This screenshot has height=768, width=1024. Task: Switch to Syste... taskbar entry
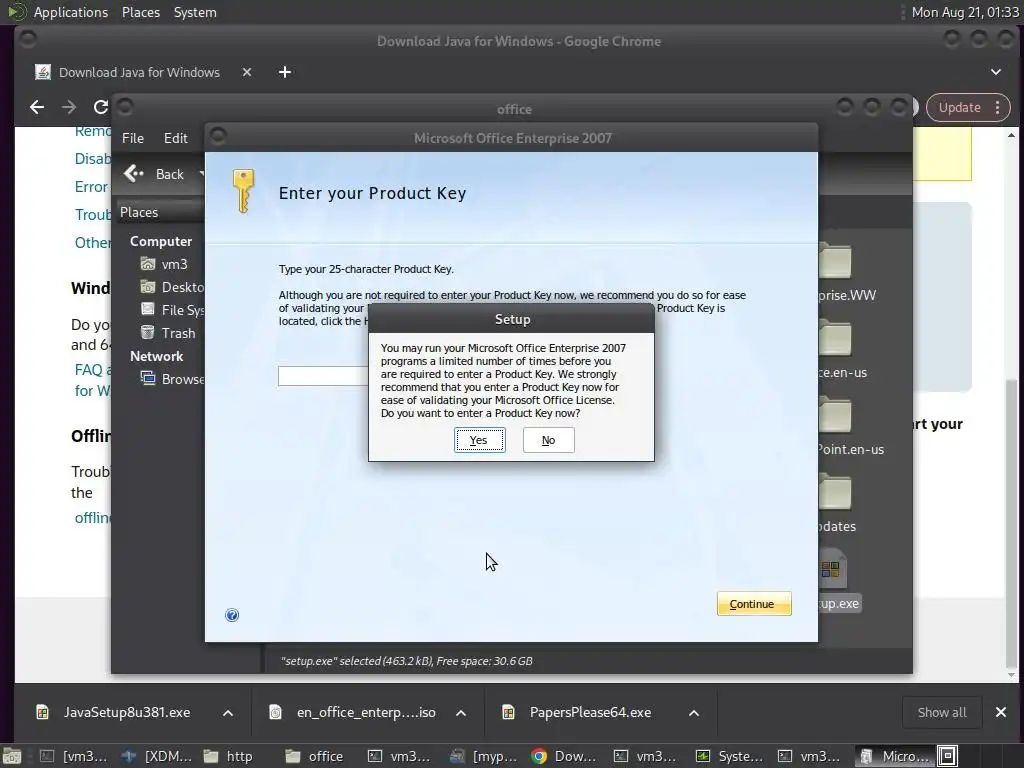pyautogui.click(x=729, y=756)
